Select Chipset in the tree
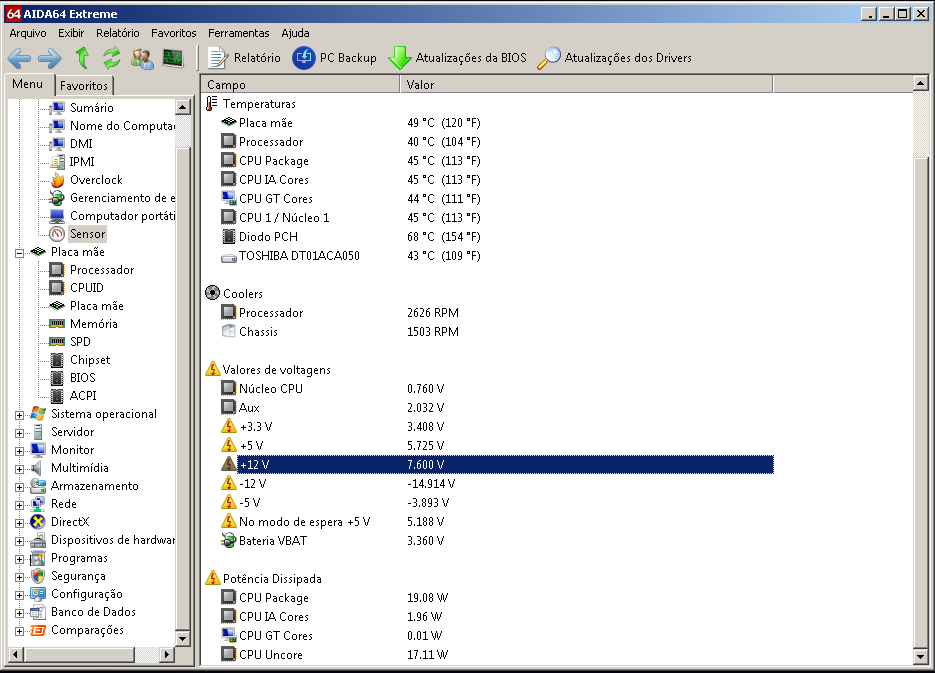The width and height of the screenshot is (935, 673). pos(90,359)
